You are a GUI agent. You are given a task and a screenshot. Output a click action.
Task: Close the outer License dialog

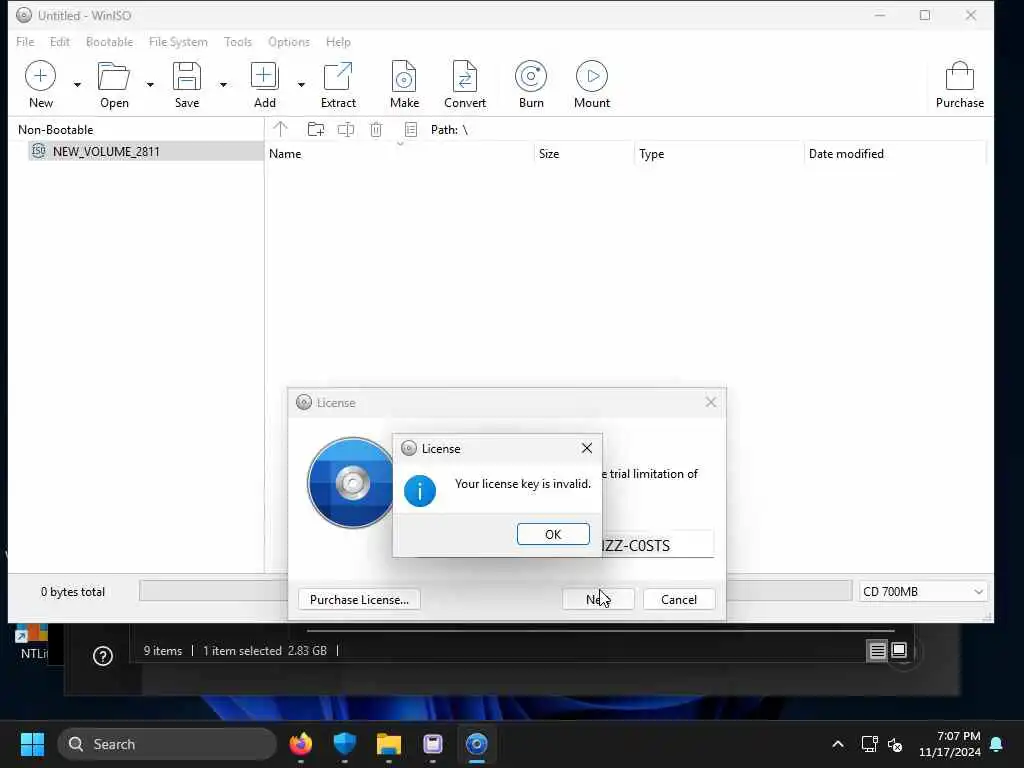[x=711, y=402]
